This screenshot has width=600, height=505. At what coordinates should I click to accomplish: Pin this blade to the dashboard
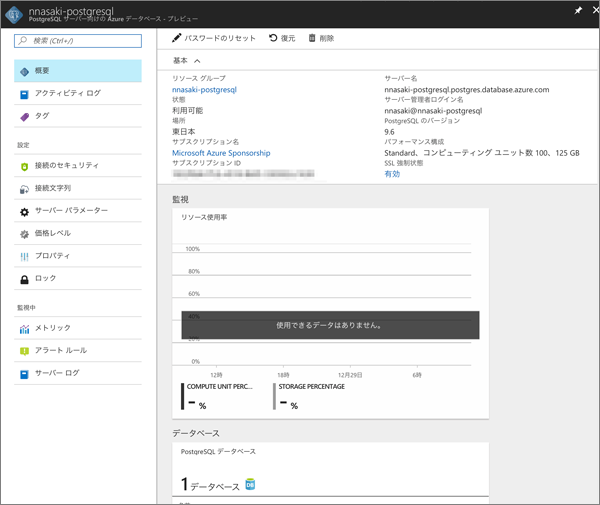click(x=578, y=11)
